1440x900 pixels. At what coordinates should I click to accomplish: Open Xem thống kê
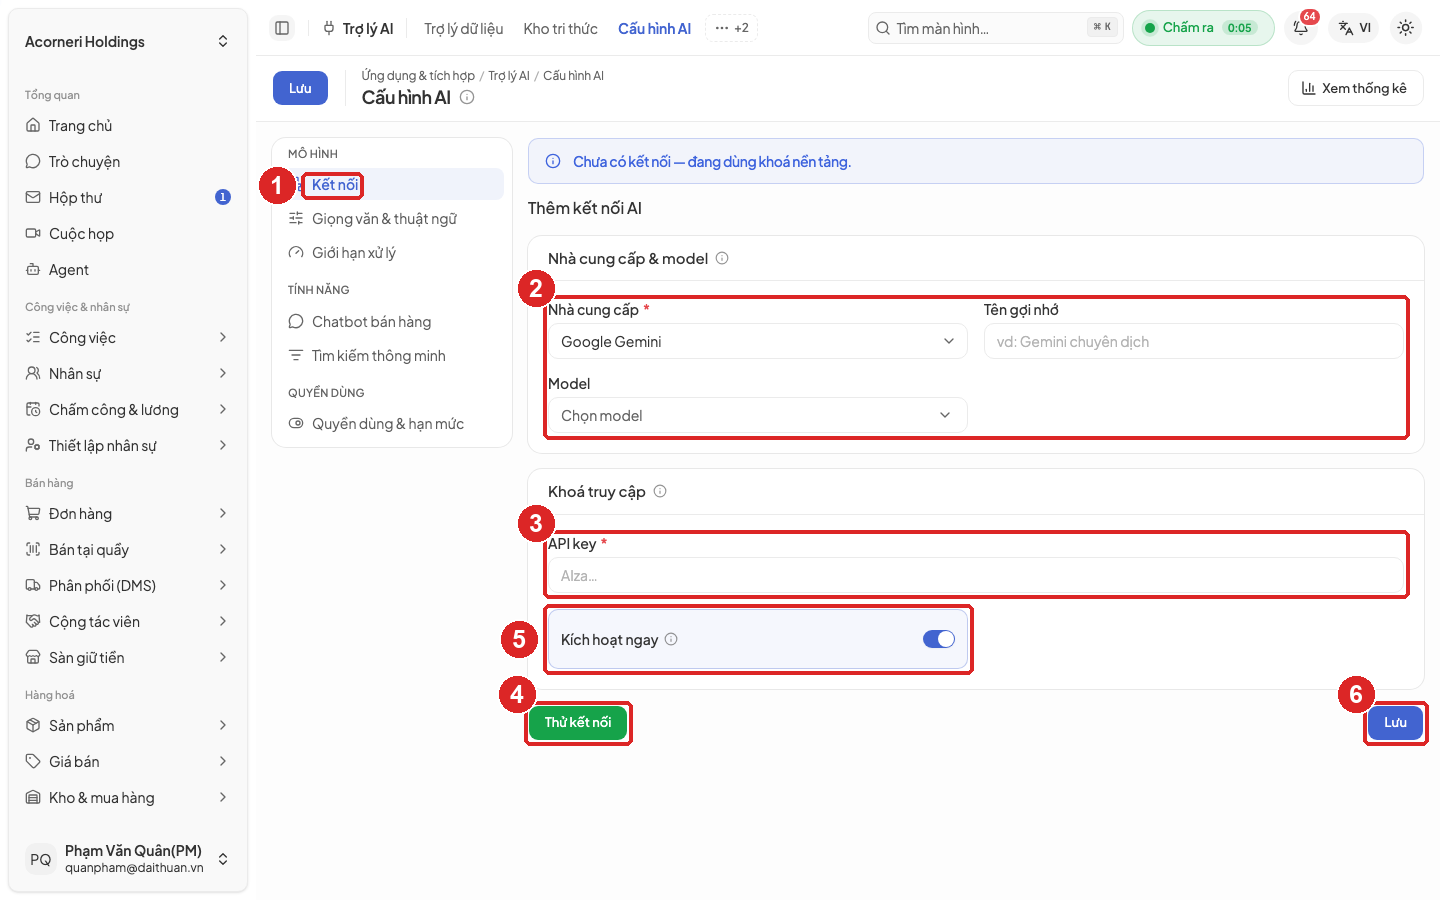click(1355, 88)
